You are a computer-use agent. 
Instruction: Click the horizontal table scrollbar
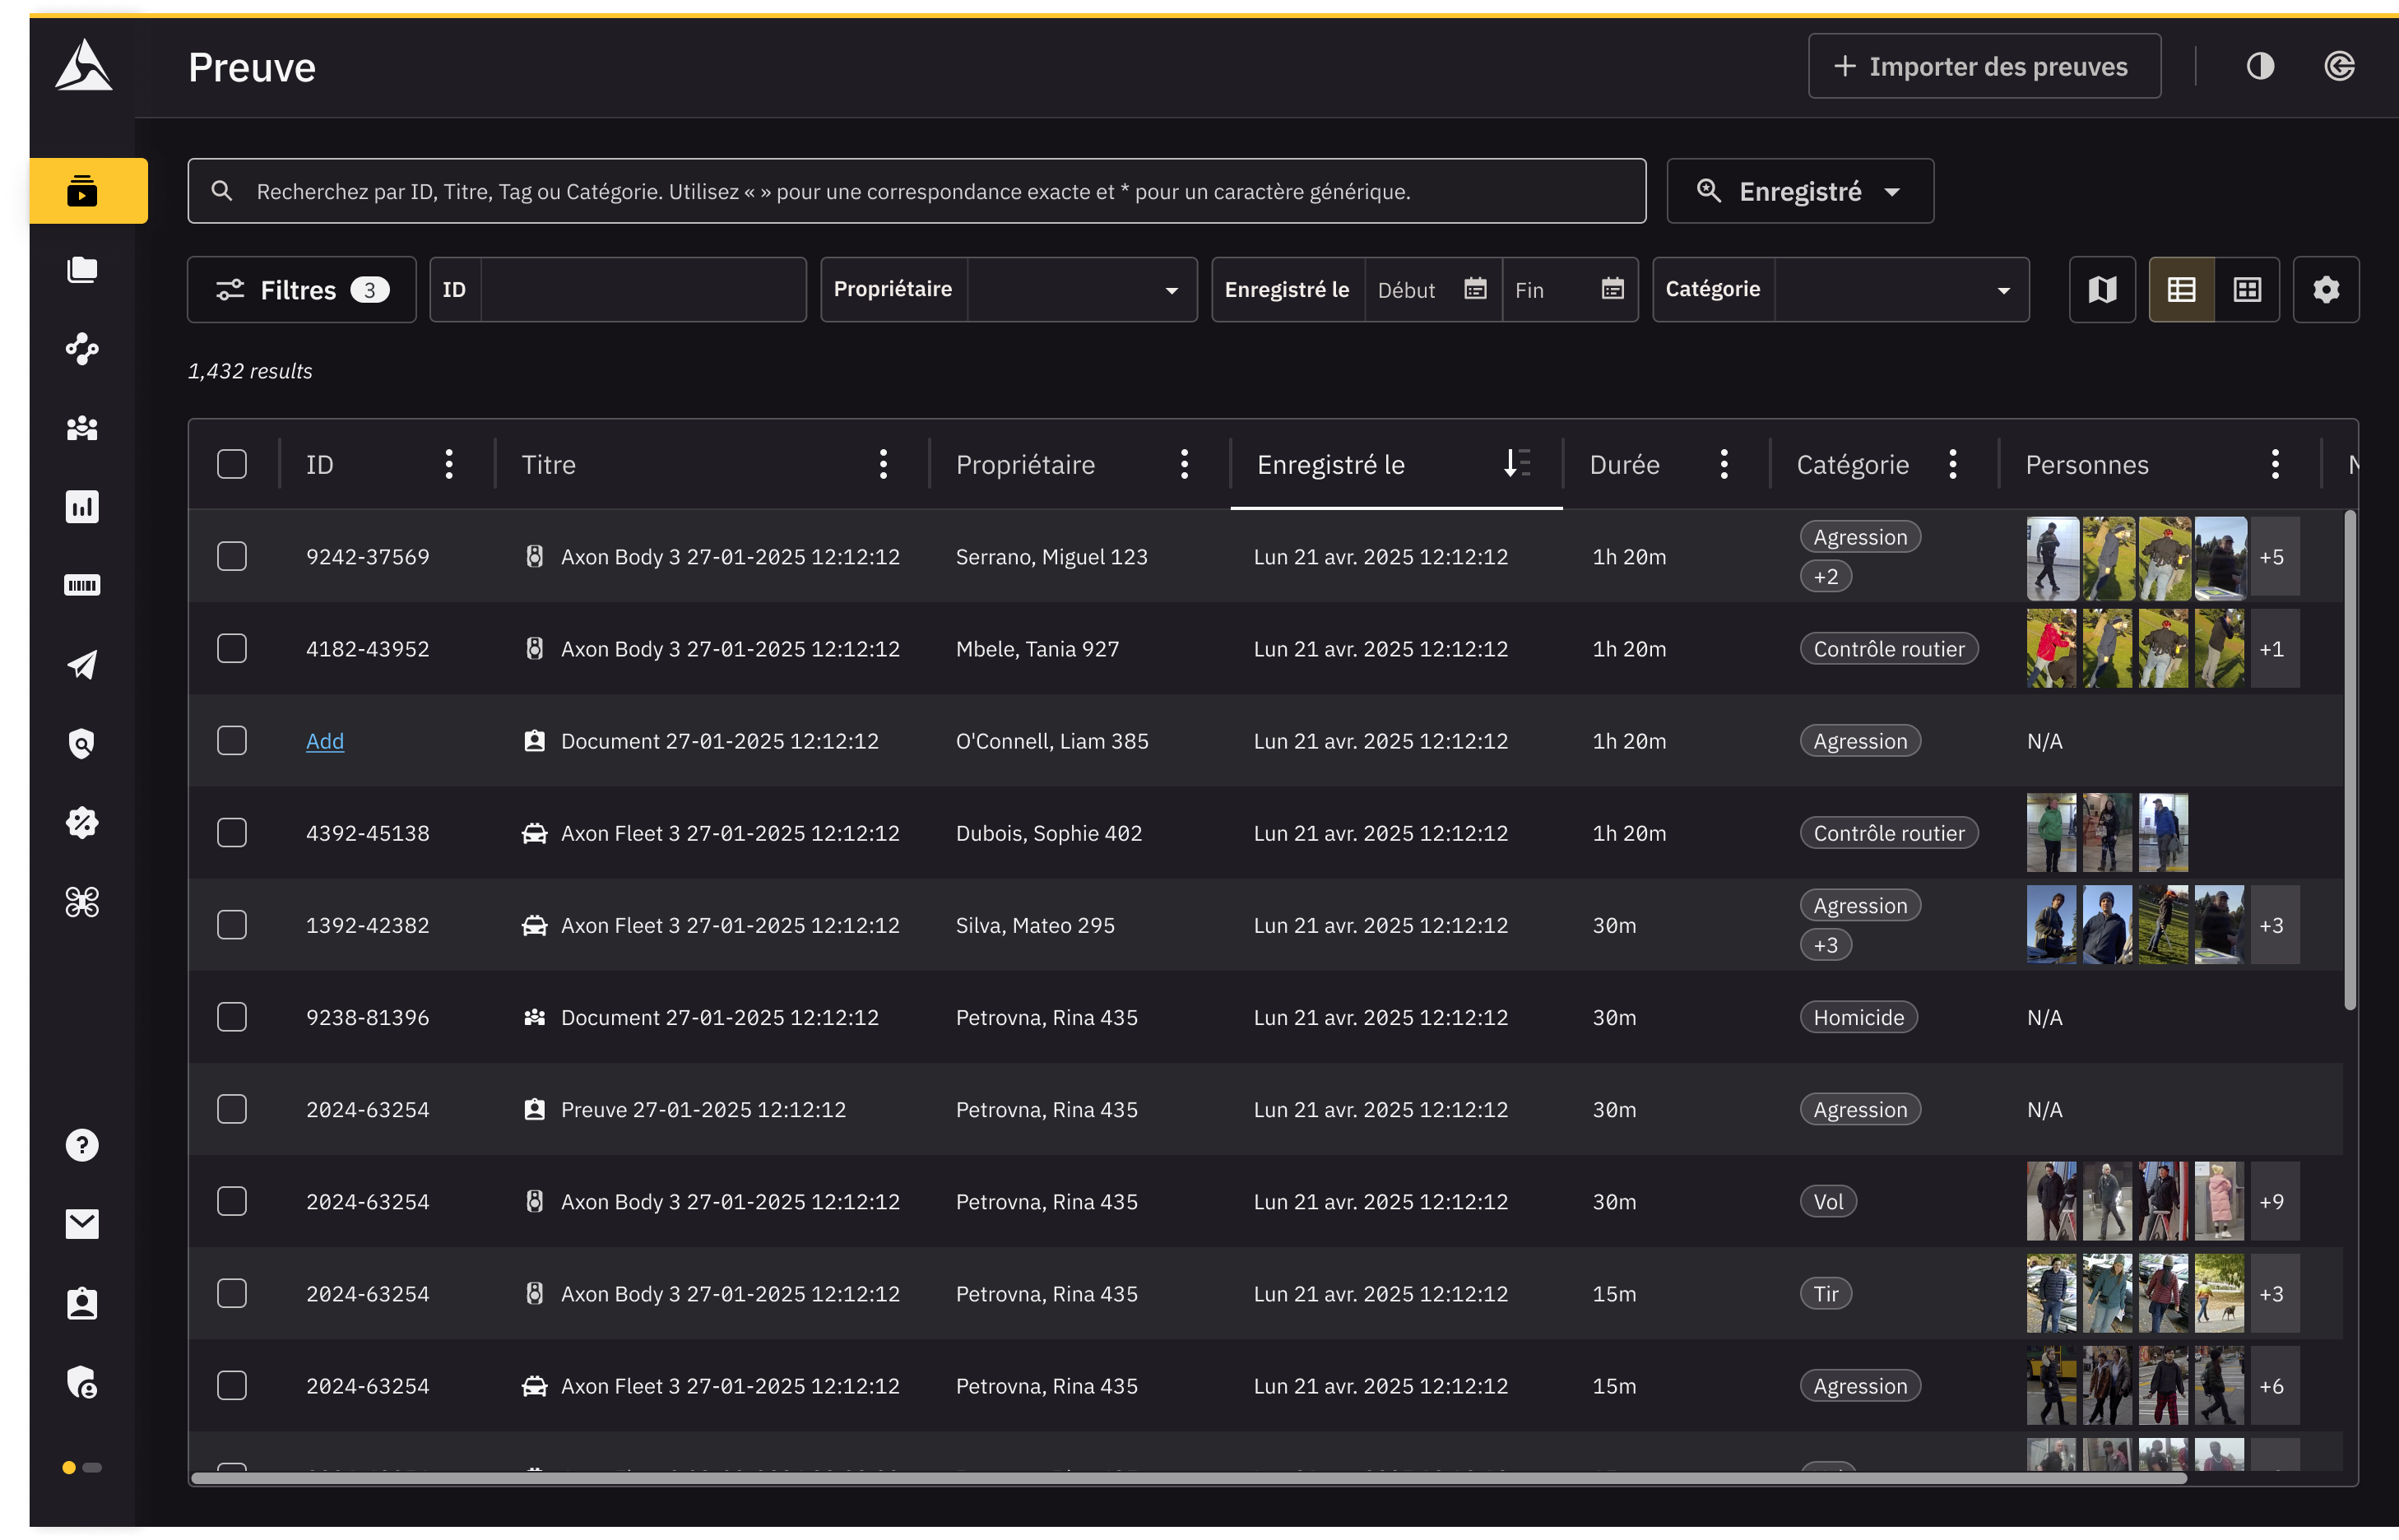pyautogui.click(x=1188, y=1477)
